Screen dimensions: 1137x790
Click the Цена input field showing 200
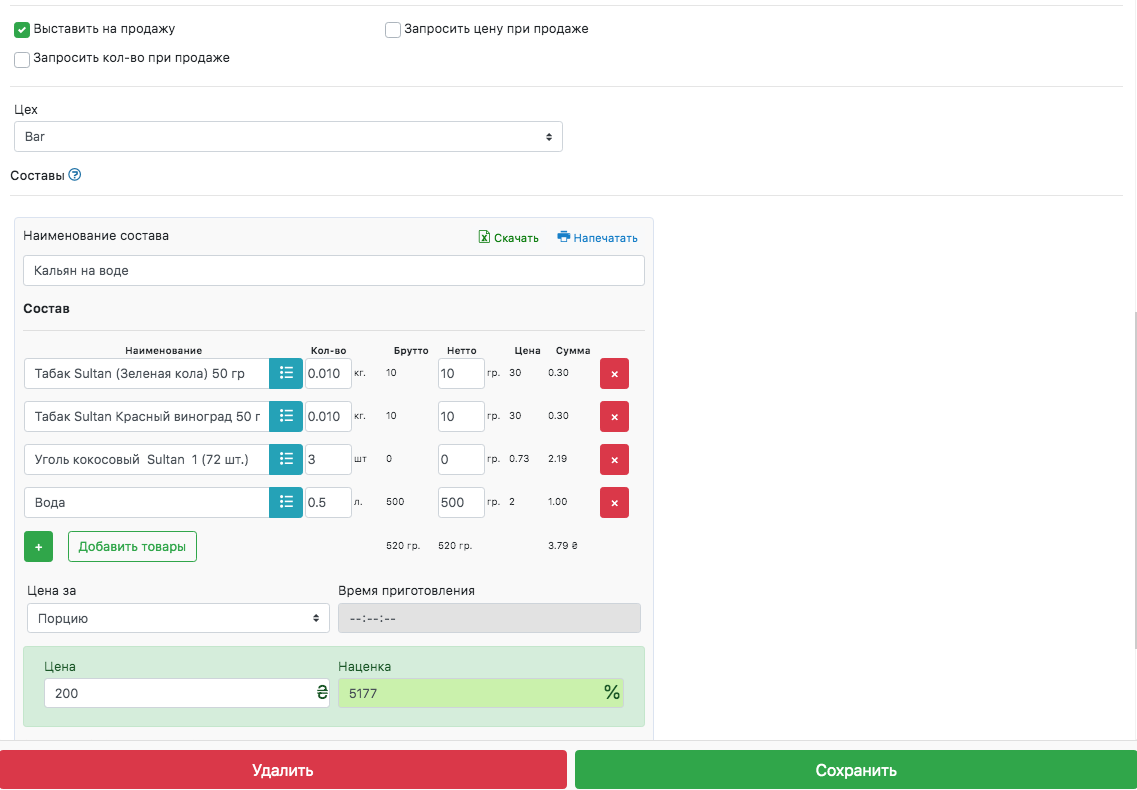[178, 693]
